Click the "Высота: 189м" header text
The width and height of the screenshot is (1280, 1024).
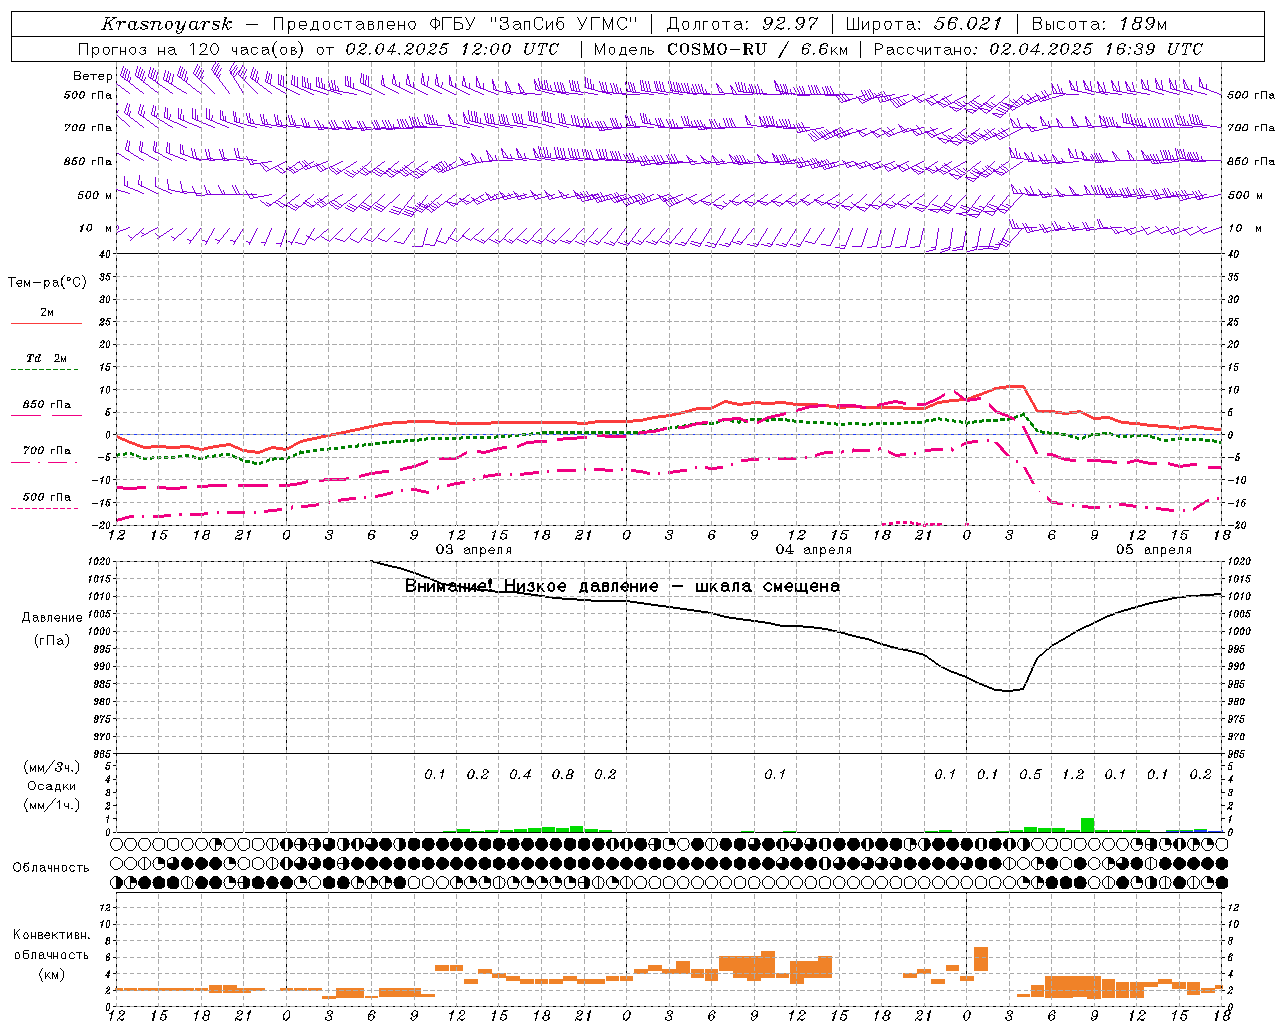1099,24
